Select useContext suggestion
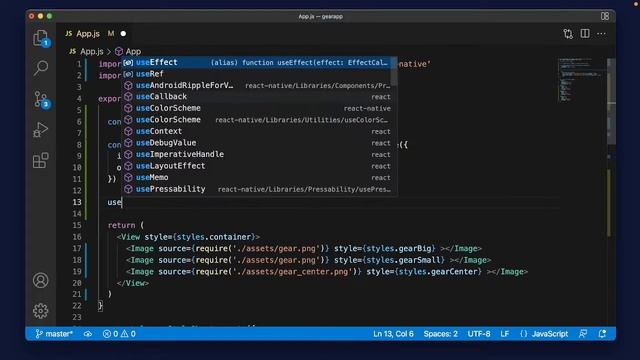This screenshot has height=360, width=640. pyautogui.click(x=257, y=131)
